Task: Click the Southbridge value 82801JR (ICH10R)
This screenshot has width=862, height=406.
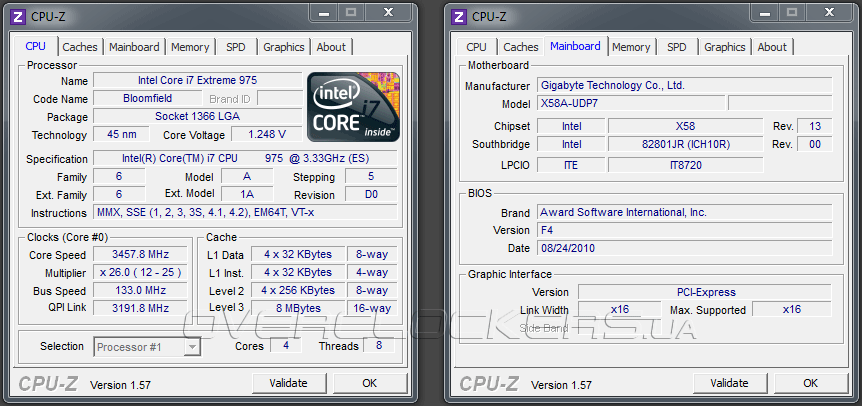Action: [x=686, y=144]
